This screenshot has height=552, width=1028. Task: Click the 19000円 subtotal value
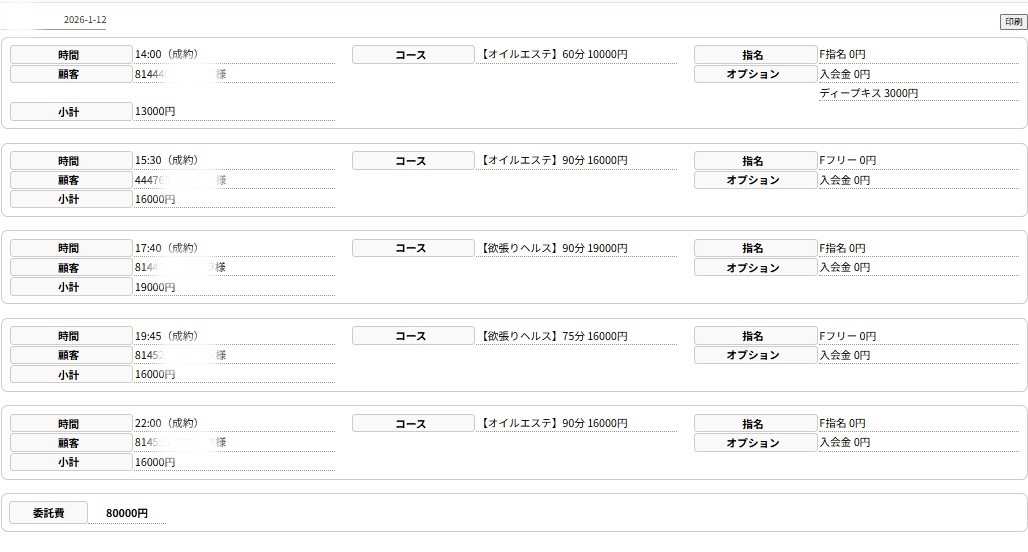(x=155, y=287)
